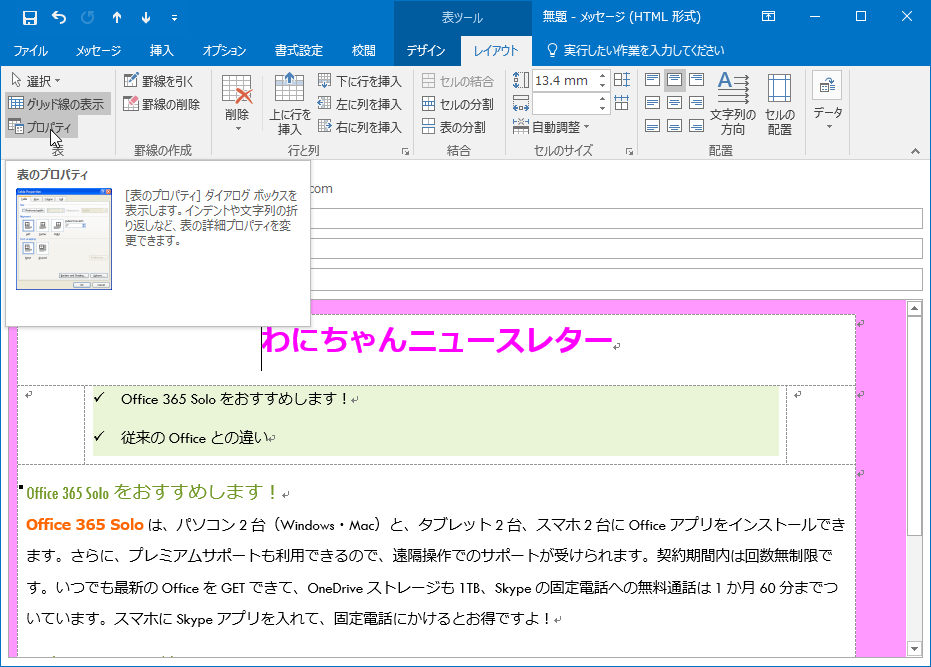The image size is (931, 667).
Task: Click the Tell Me search box
Action: 635,50
